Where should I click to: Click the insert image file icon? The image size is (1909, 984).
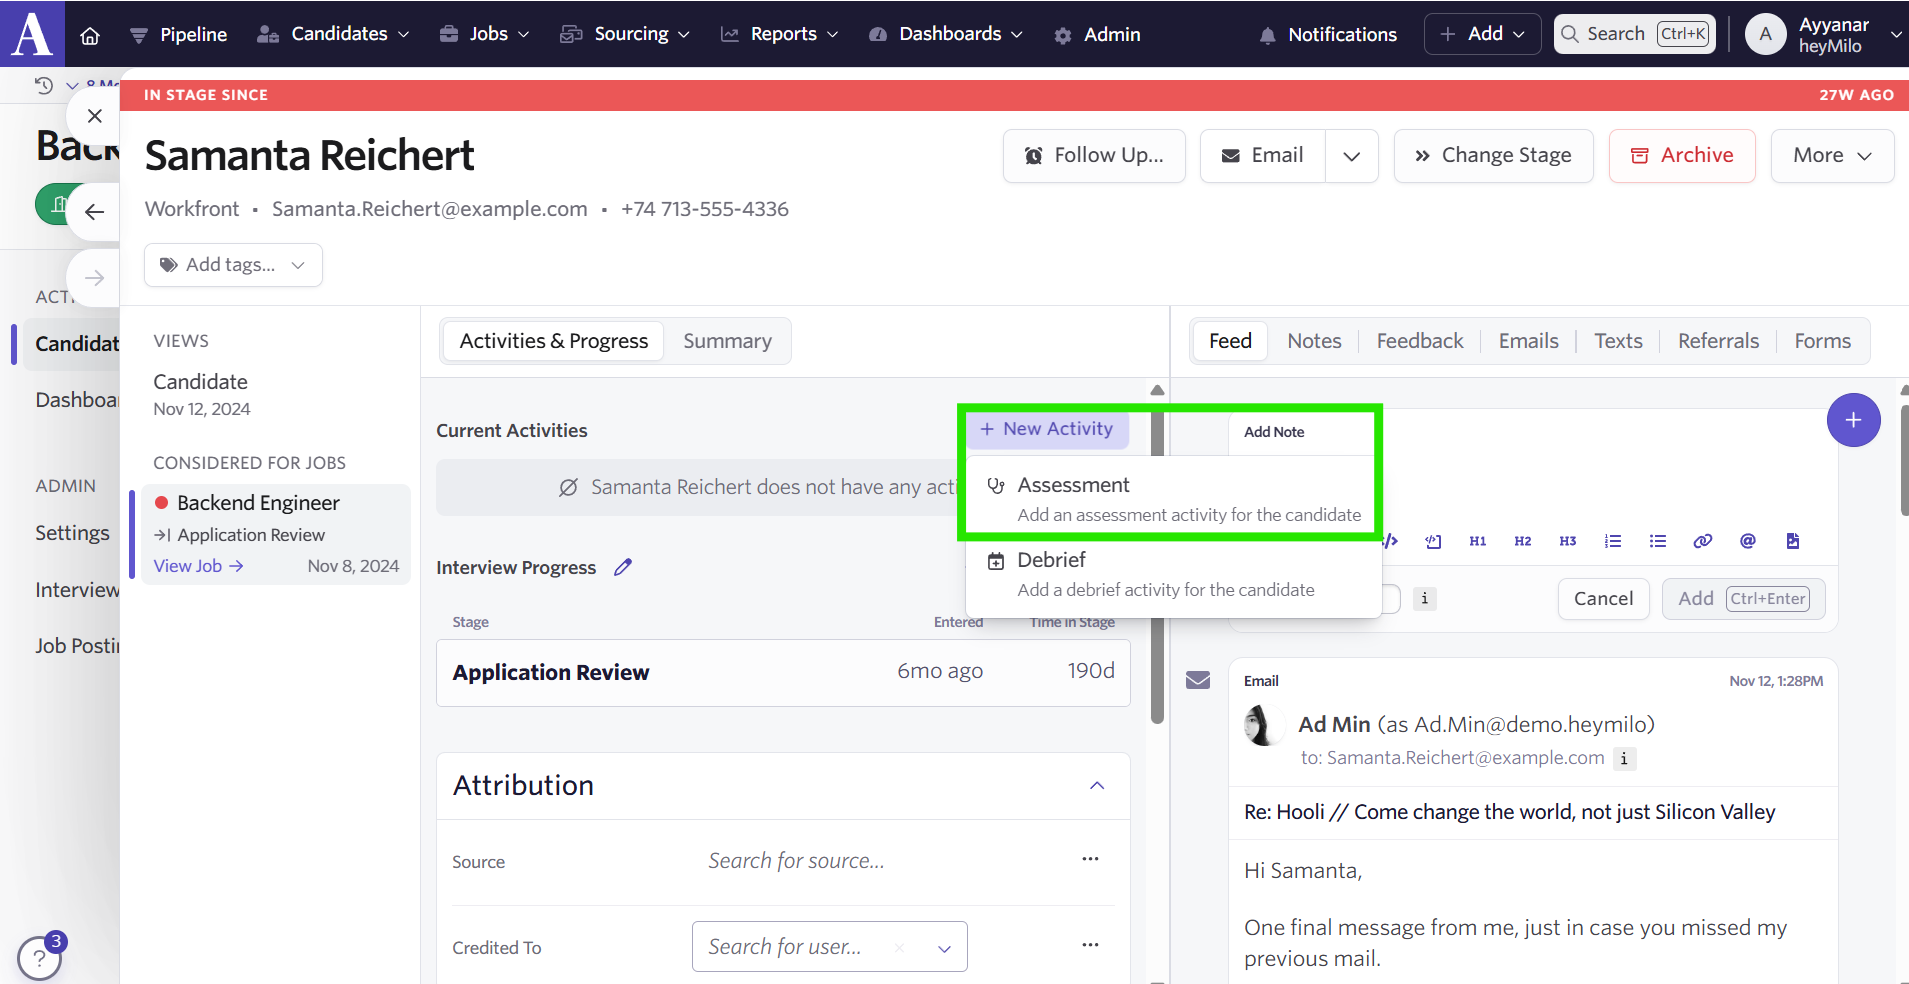coord(1792,541)
